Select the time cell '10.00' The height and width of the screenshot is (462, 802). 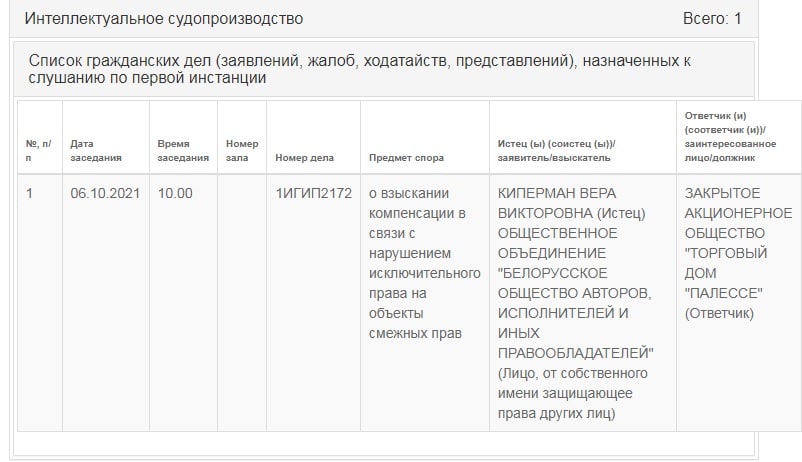[x=183, y=303]
